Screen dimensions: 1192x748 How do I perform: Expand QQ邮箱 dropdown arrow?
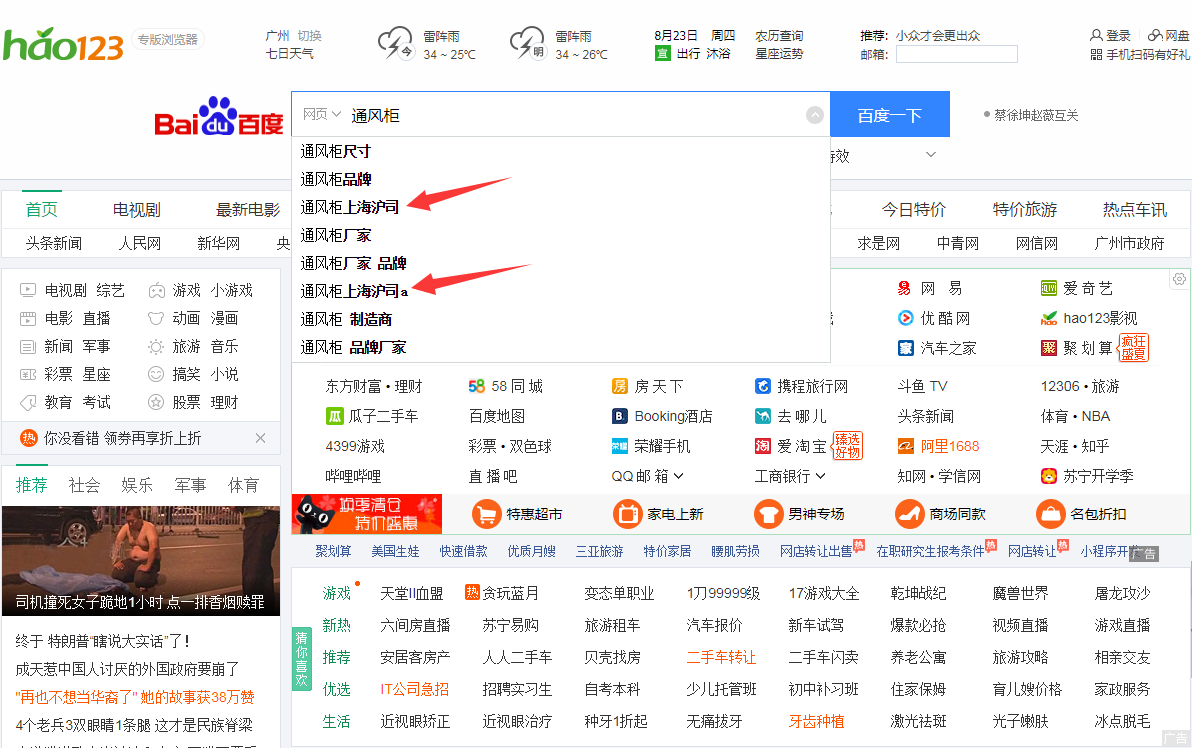click(x=679, y=476)
